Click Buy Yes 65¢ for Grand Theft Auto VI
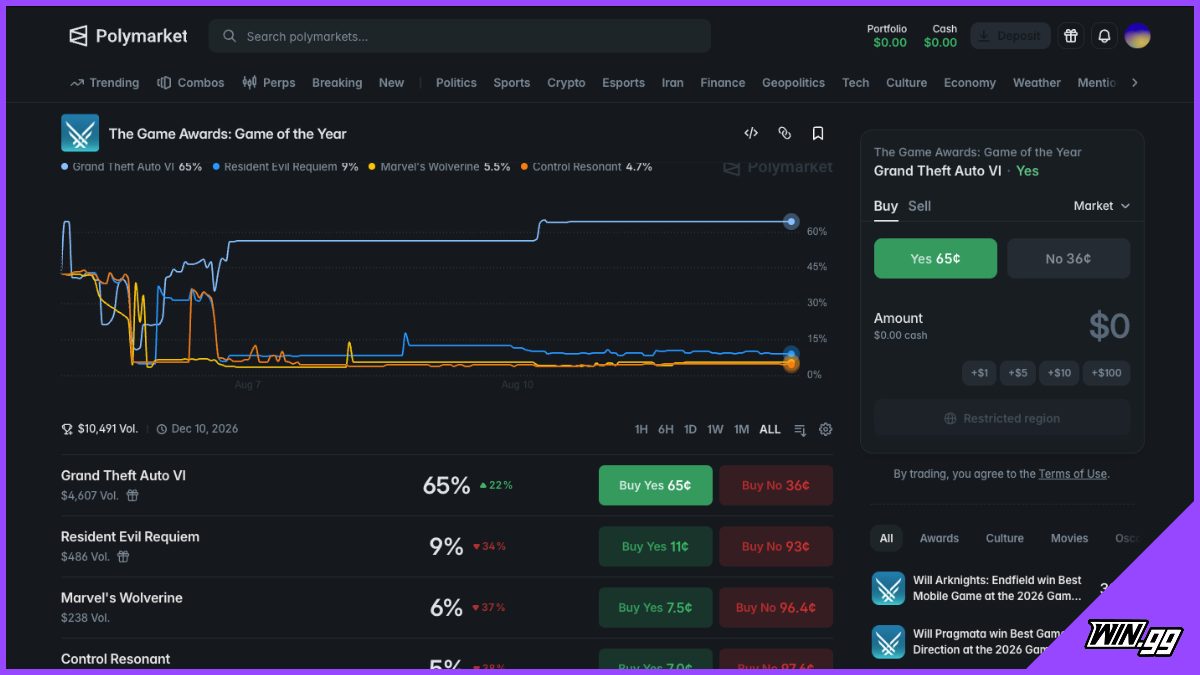 (x=655, y=485)
